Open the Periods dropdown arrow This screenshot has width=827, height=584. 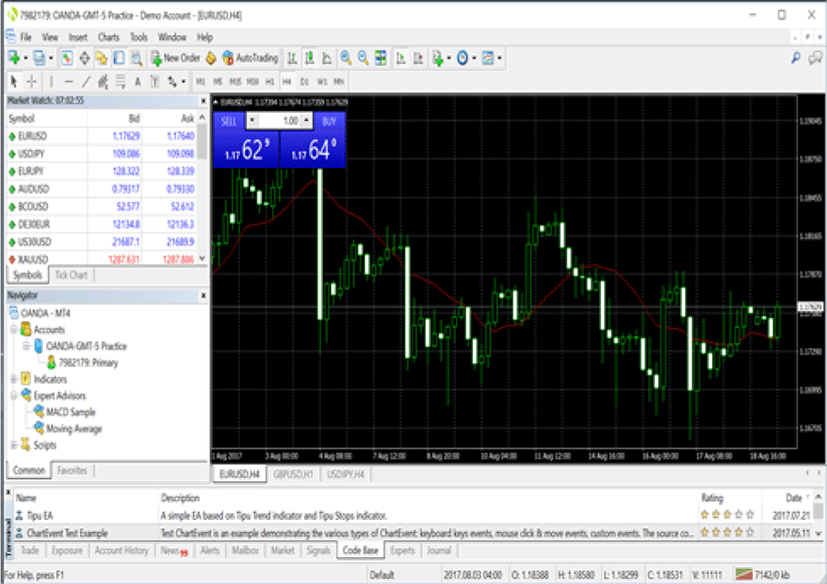point(474,58)
